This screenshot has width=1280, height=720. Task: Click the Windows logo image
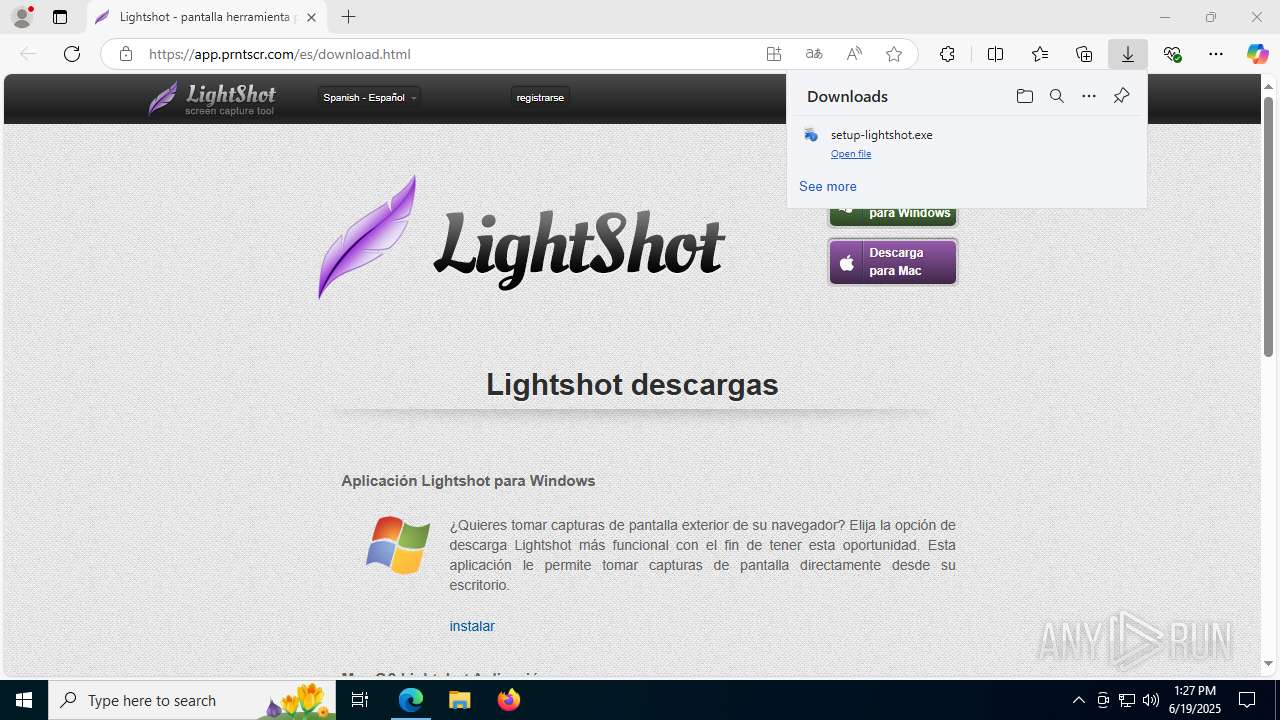398,545
